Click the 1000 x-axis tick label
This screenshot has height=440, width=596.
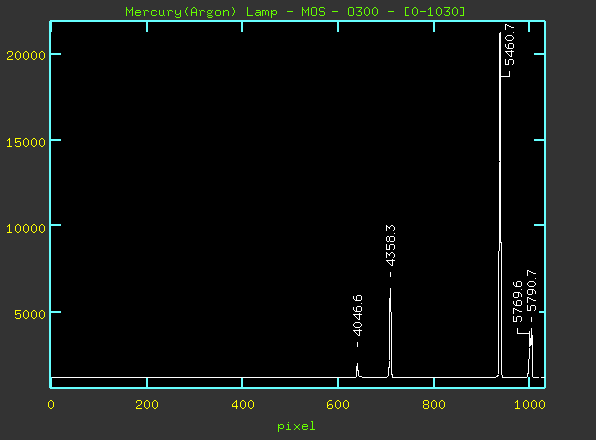point(529,405)
